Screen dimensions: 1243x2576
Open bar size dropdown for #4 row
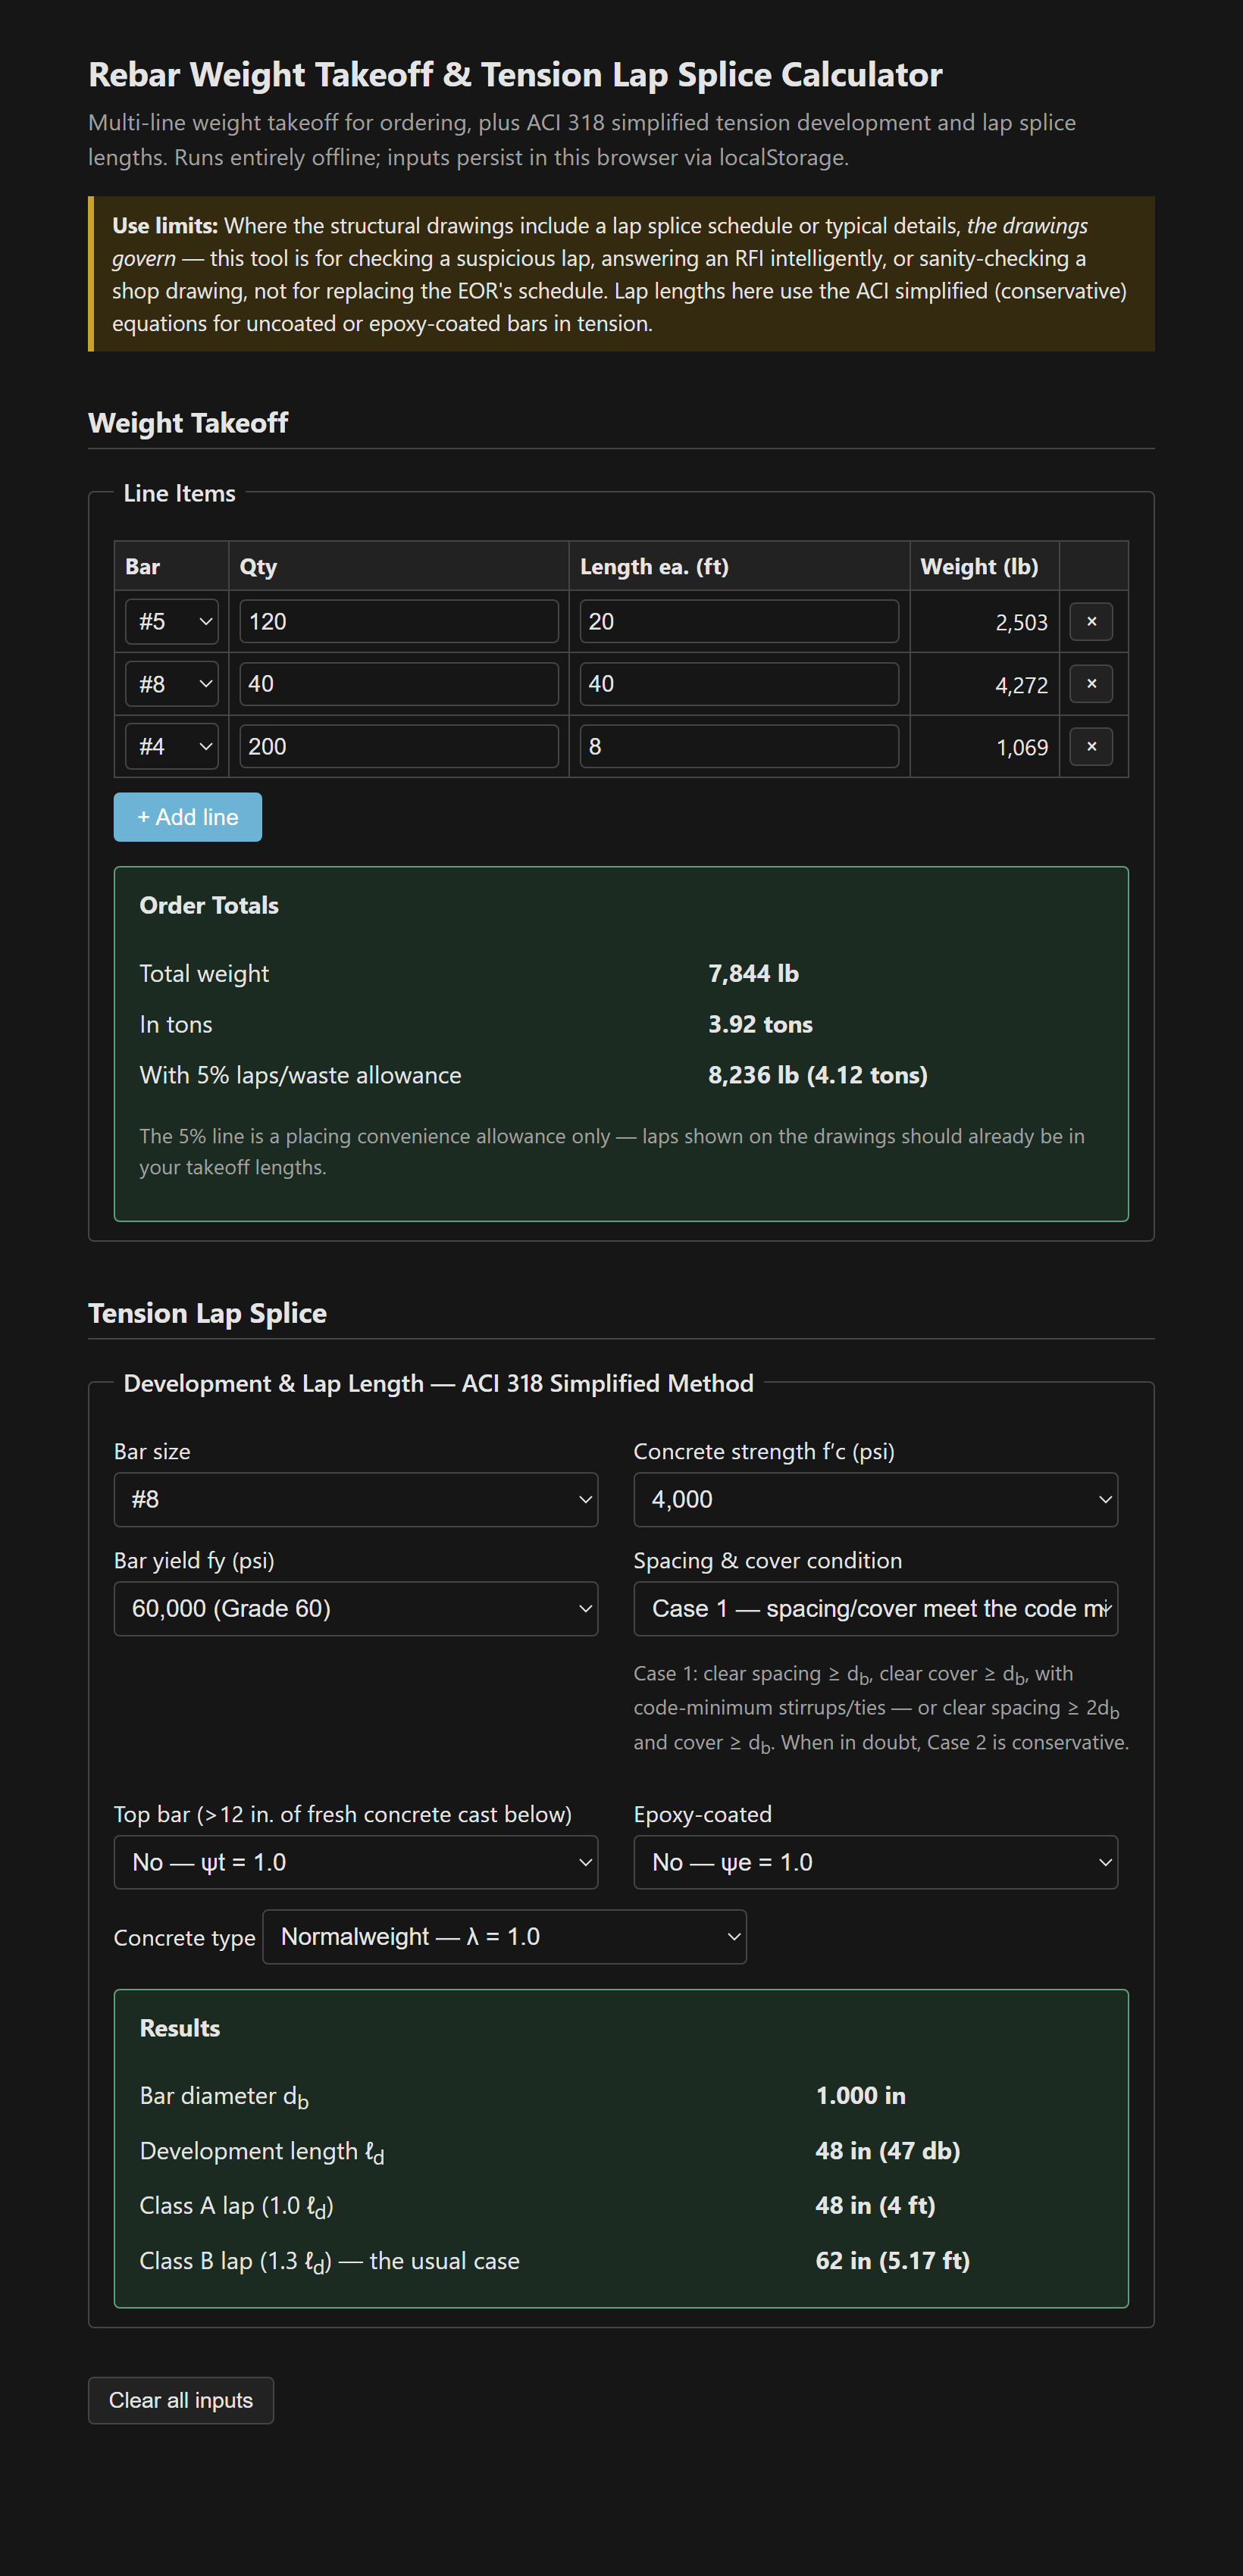(172, 746)
